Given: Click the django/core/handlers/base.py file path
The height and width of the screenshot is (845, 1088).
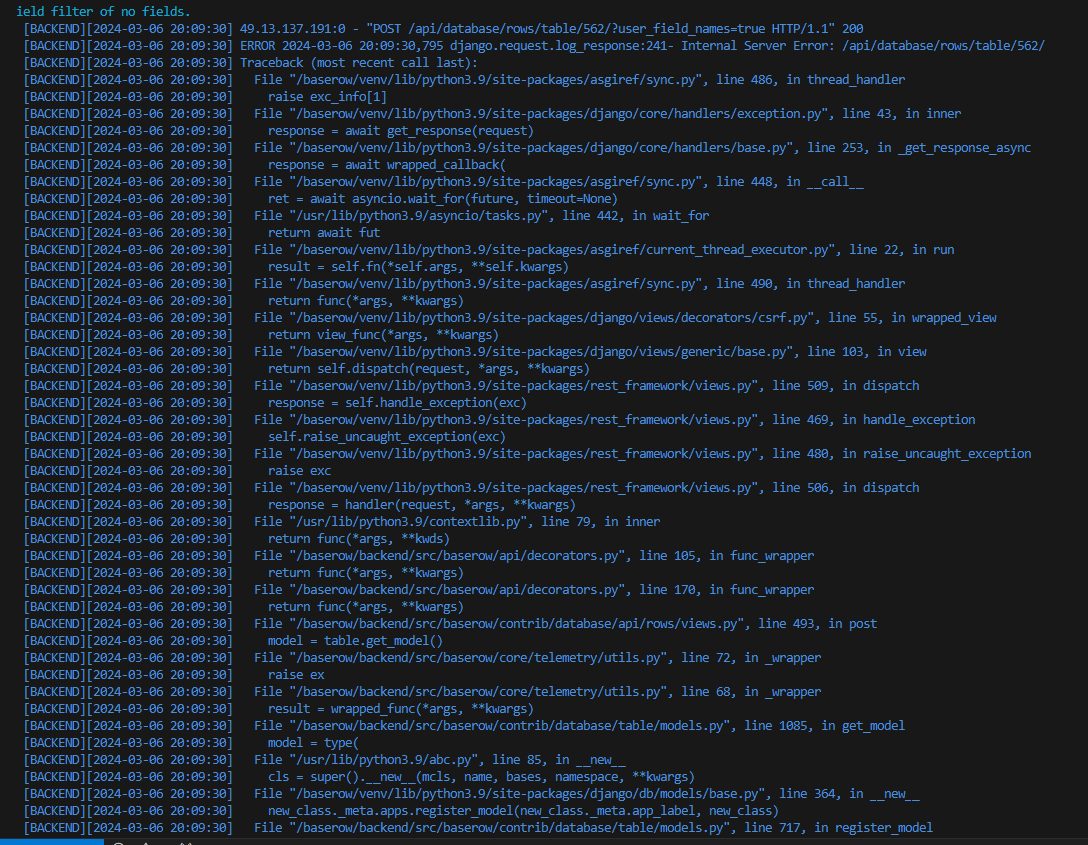Looking at the screenshot, I should pyautogui.click(x=541, y=147).
